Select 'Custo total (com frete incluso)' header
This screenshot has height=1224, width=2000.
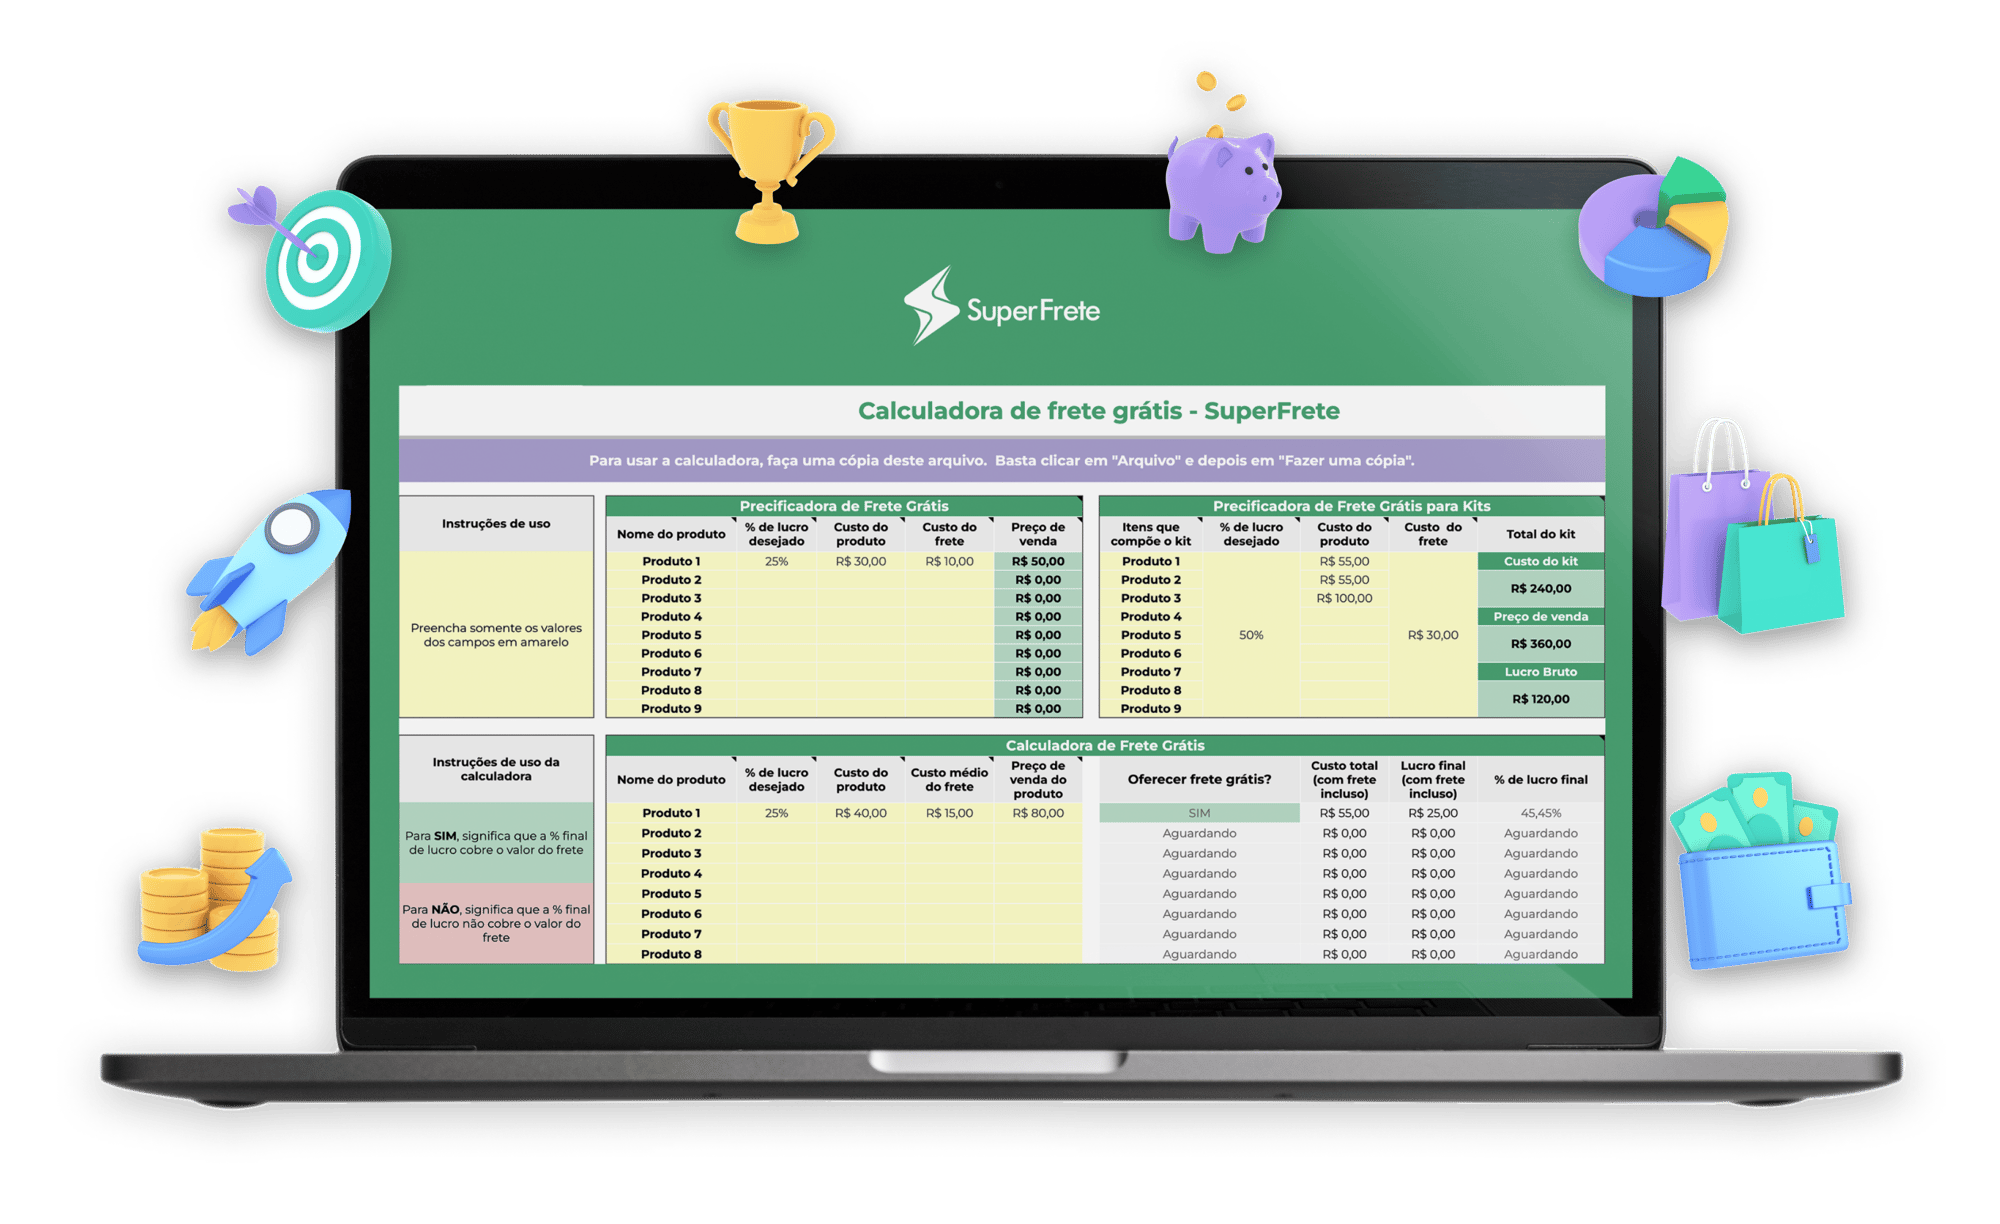point(1344,780)
